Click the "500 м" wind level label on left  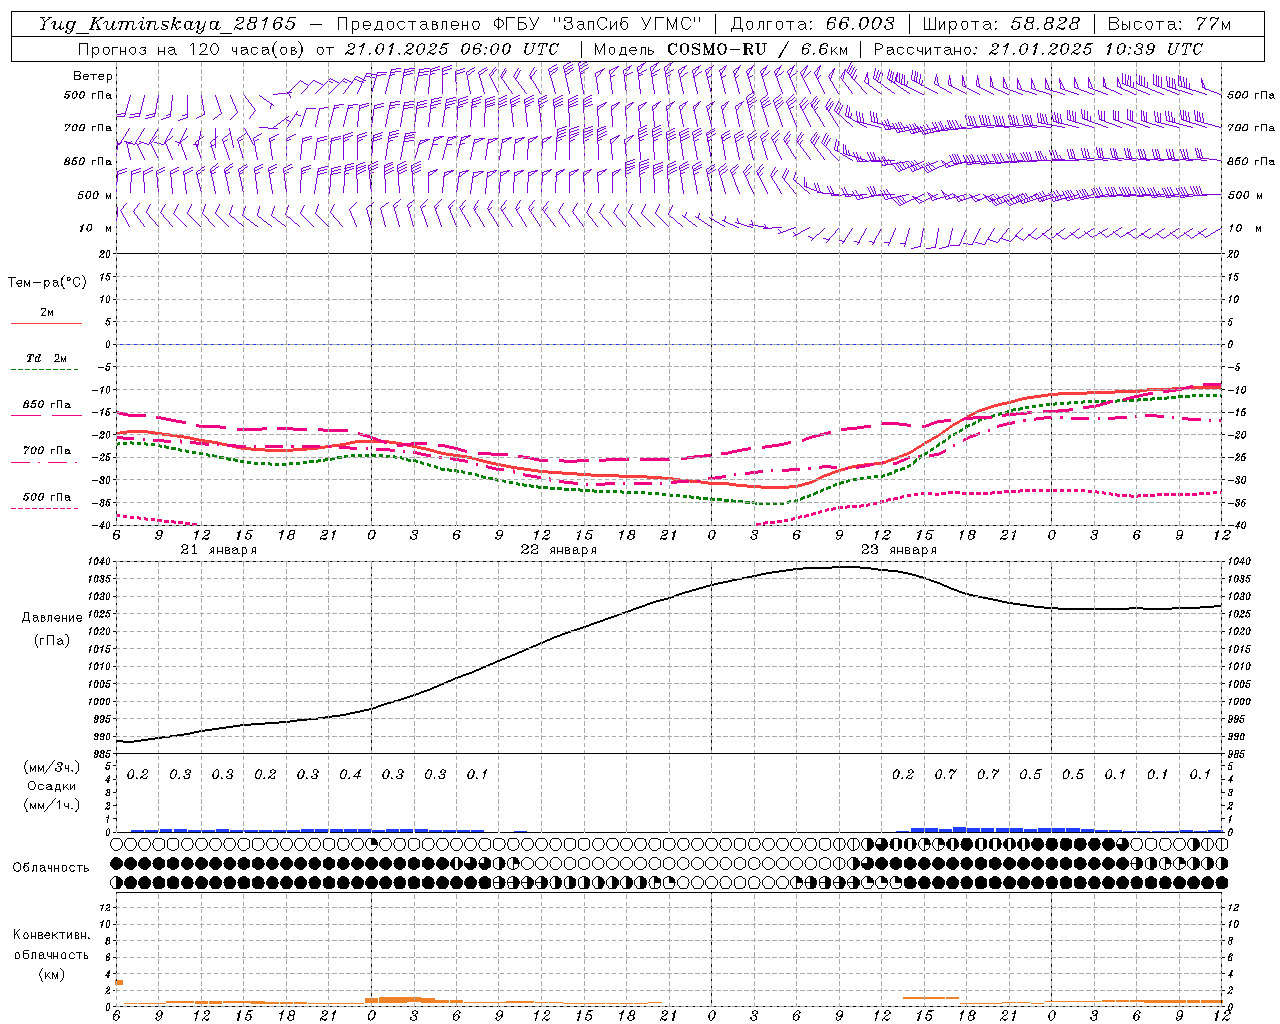95,195
